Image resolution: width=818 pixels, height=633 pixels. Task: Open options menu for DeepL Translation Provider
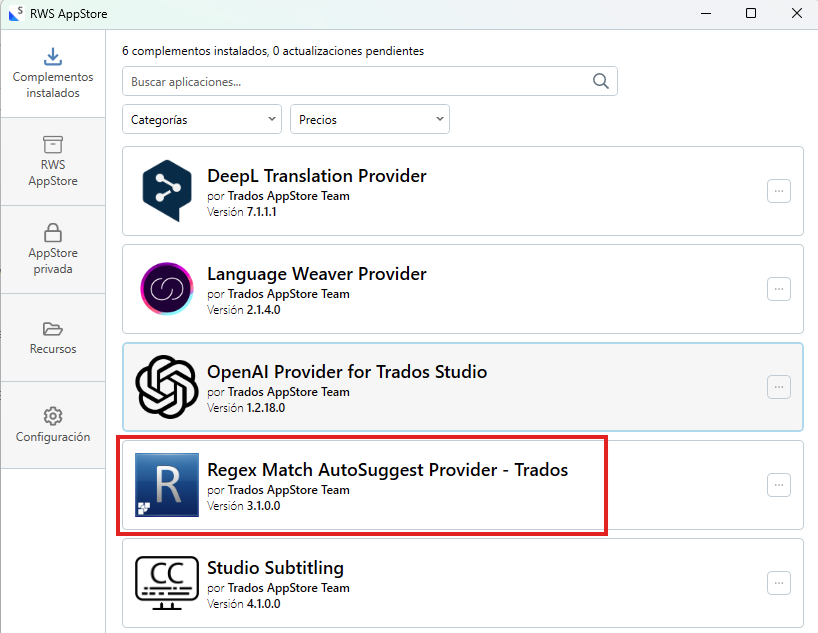click(778, 191)
